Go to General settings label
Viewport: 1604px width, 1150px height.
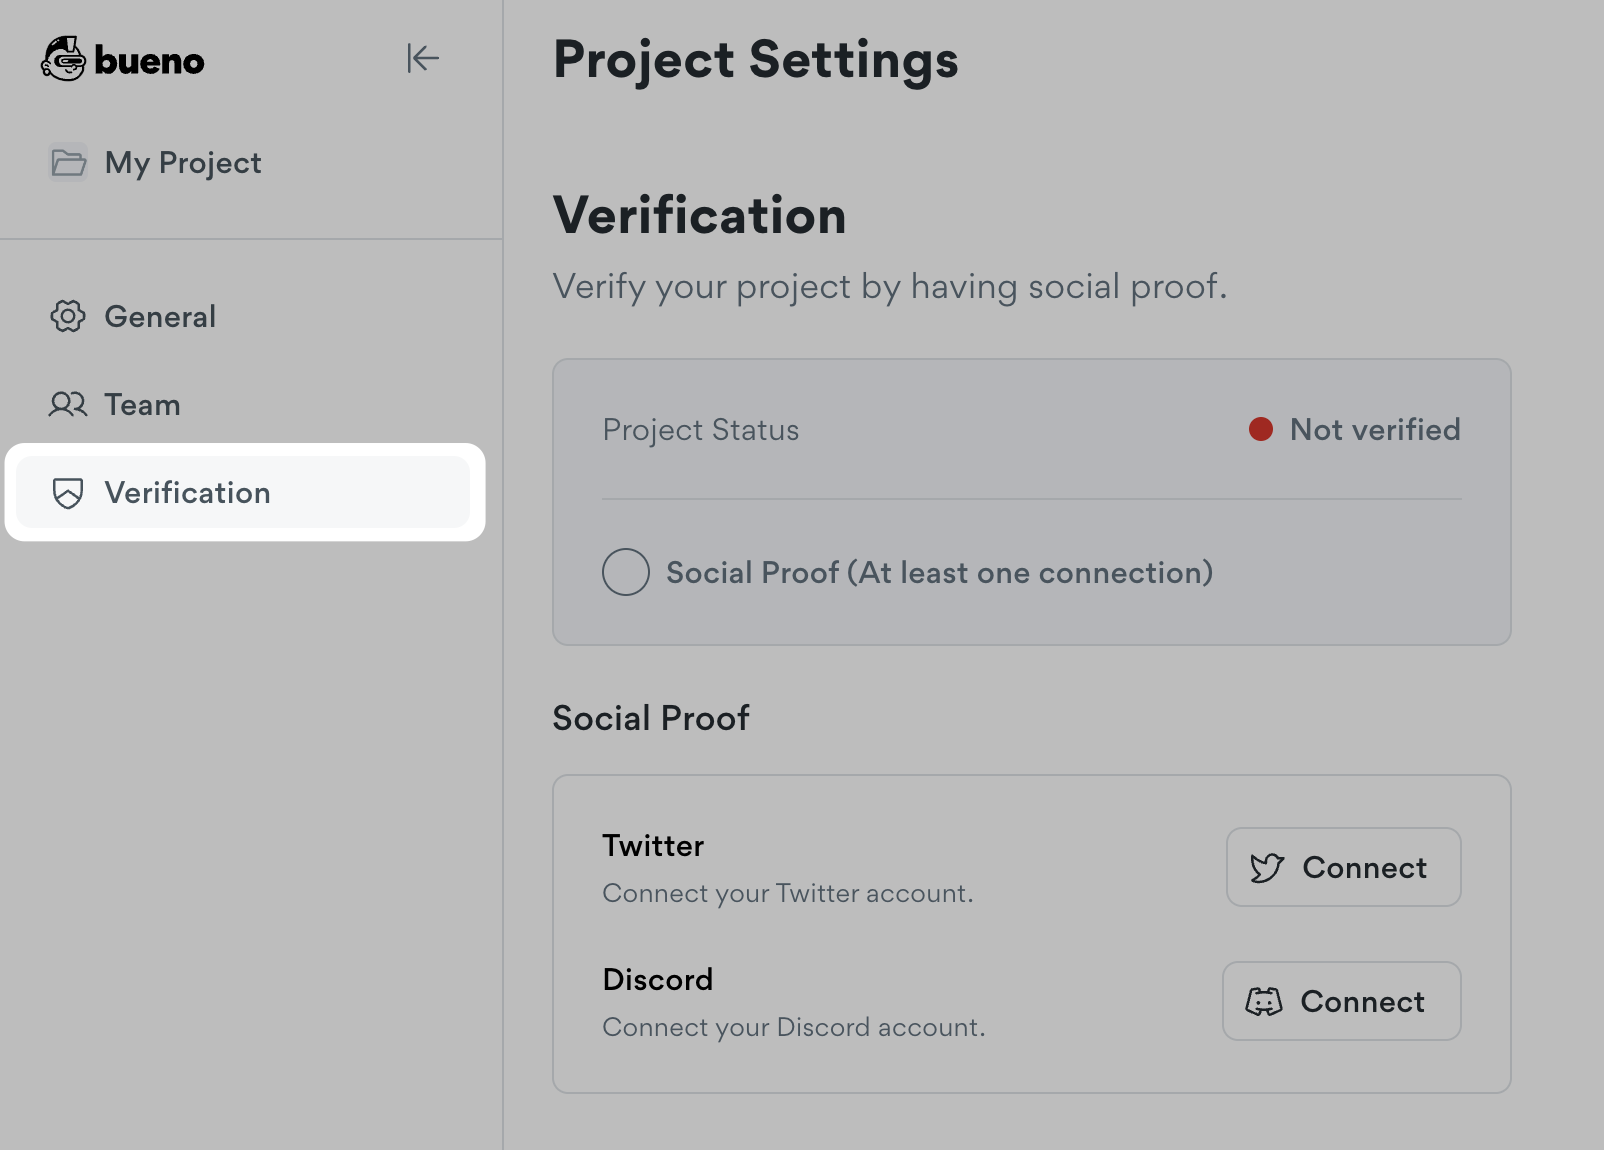(160, 317)
